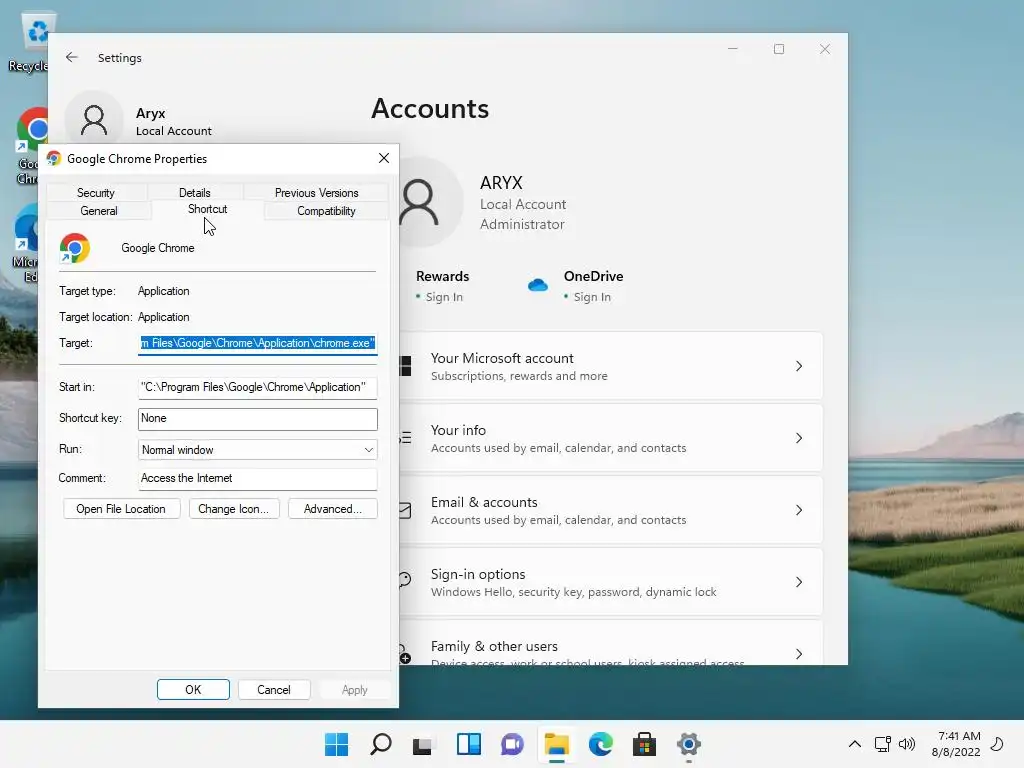Maximize the Settings window

pos(778,49)
